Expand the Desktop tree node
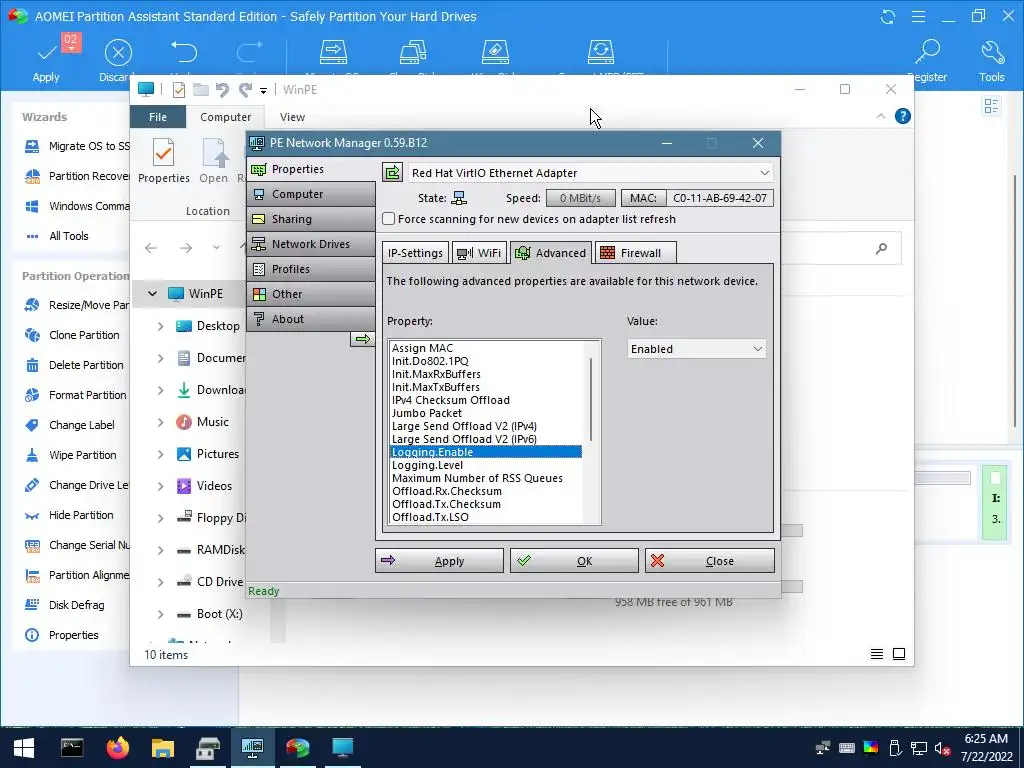The width and height of the screenshot is (1024, 768). (161, 326)
